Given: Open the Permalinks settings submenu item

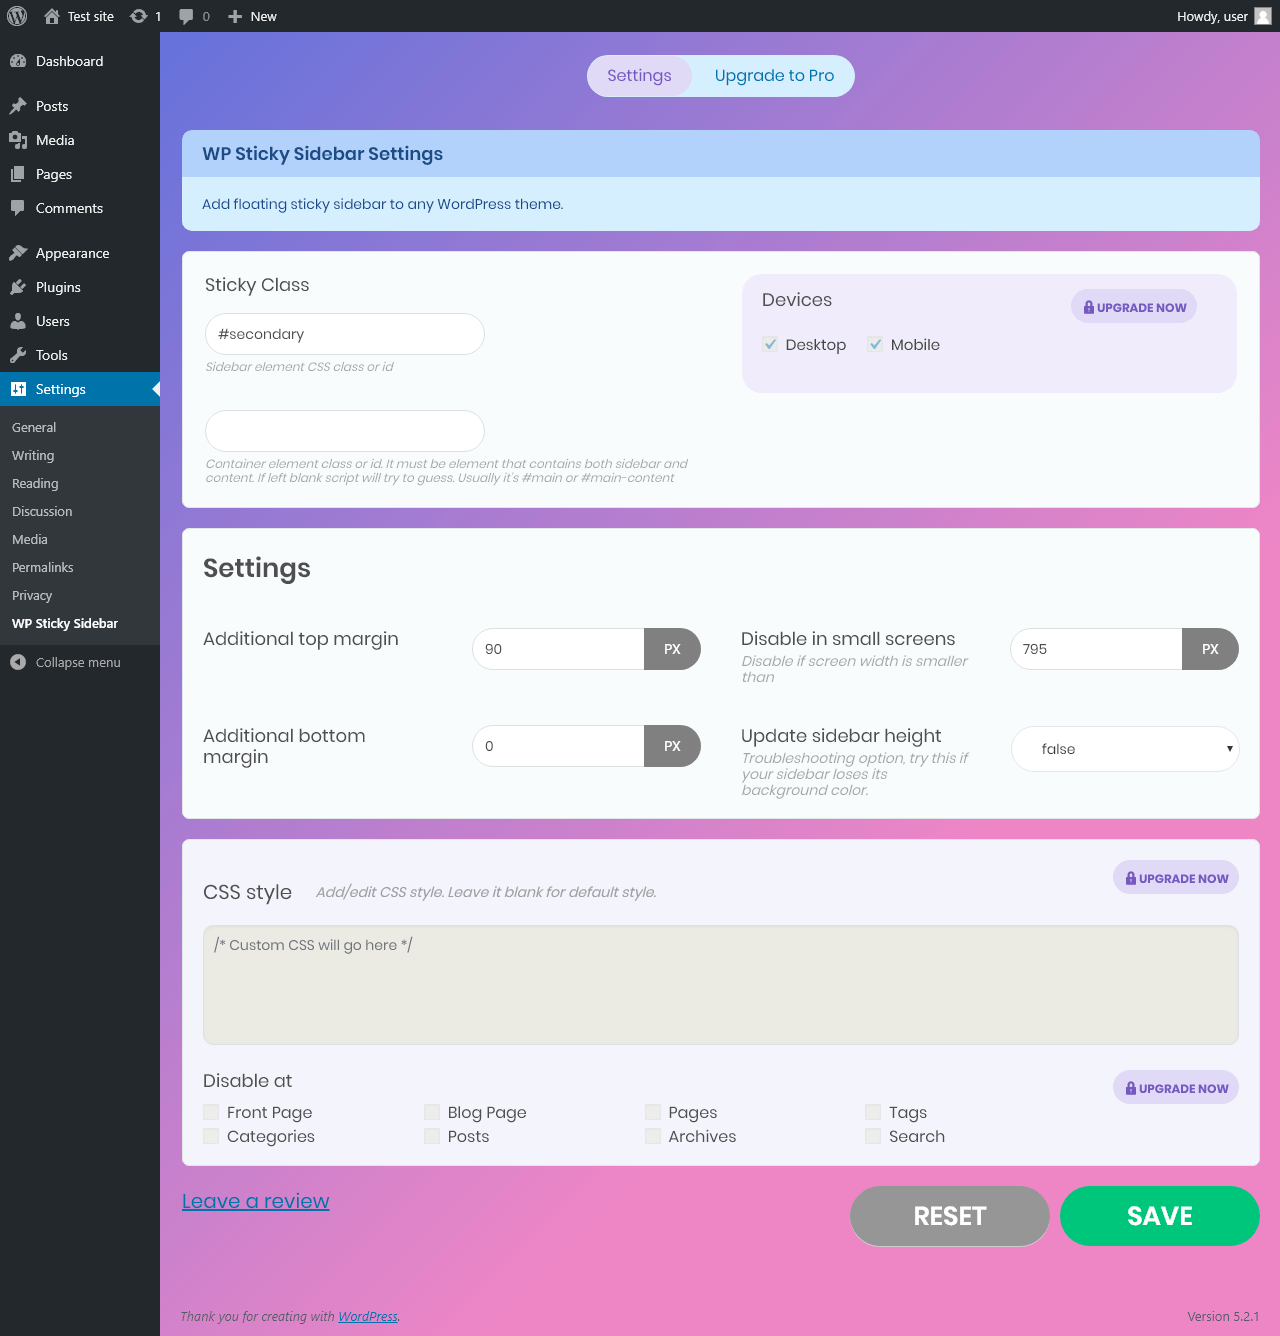Looking at the screenshot, I should (x=43, y=567).
